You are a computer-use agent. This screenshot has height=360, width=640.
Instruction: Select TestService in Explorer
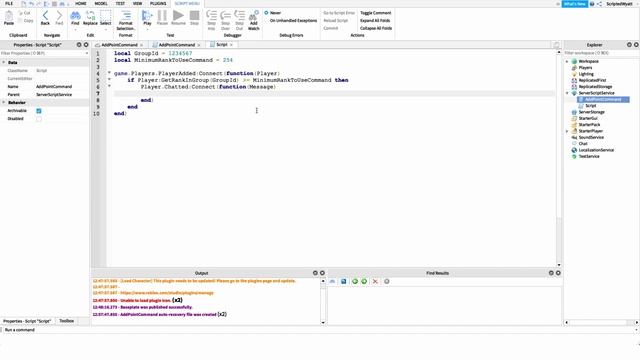pos(589,156)
